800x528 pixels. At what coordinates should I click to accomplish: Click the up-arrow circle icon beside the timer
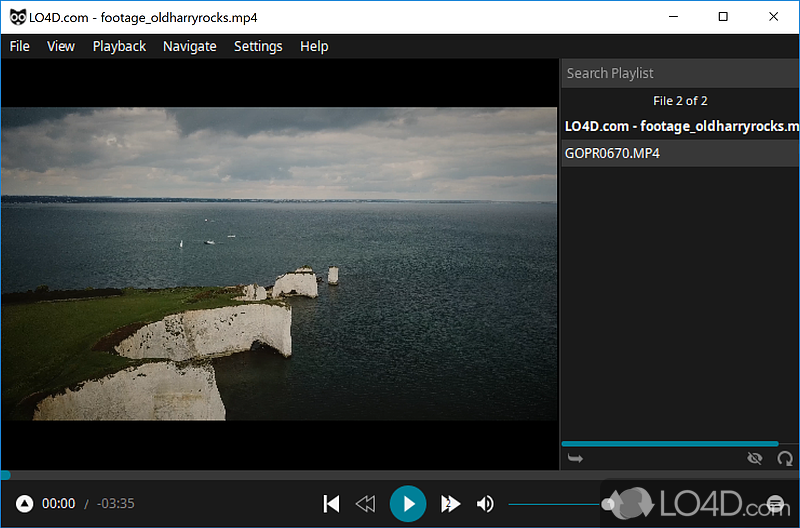pos(24,504)
